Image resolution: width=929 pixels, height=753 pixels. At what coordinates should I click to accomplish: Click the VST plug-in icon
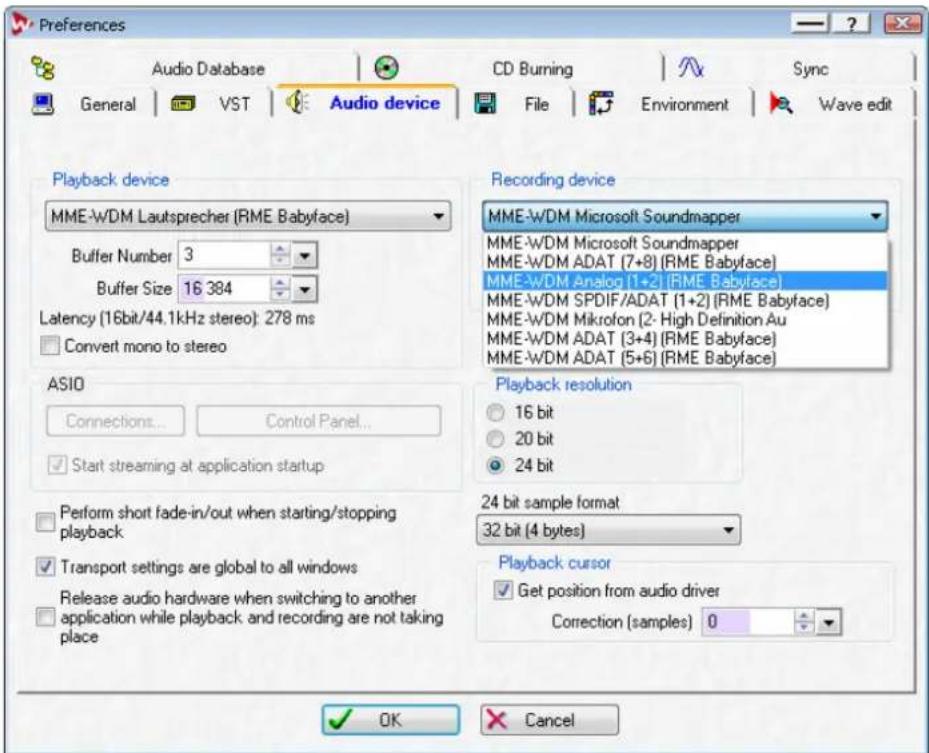click(183, 104)
